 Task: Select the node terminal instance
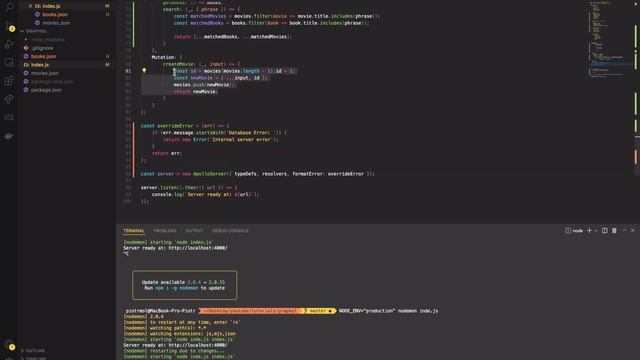[574, 231]
